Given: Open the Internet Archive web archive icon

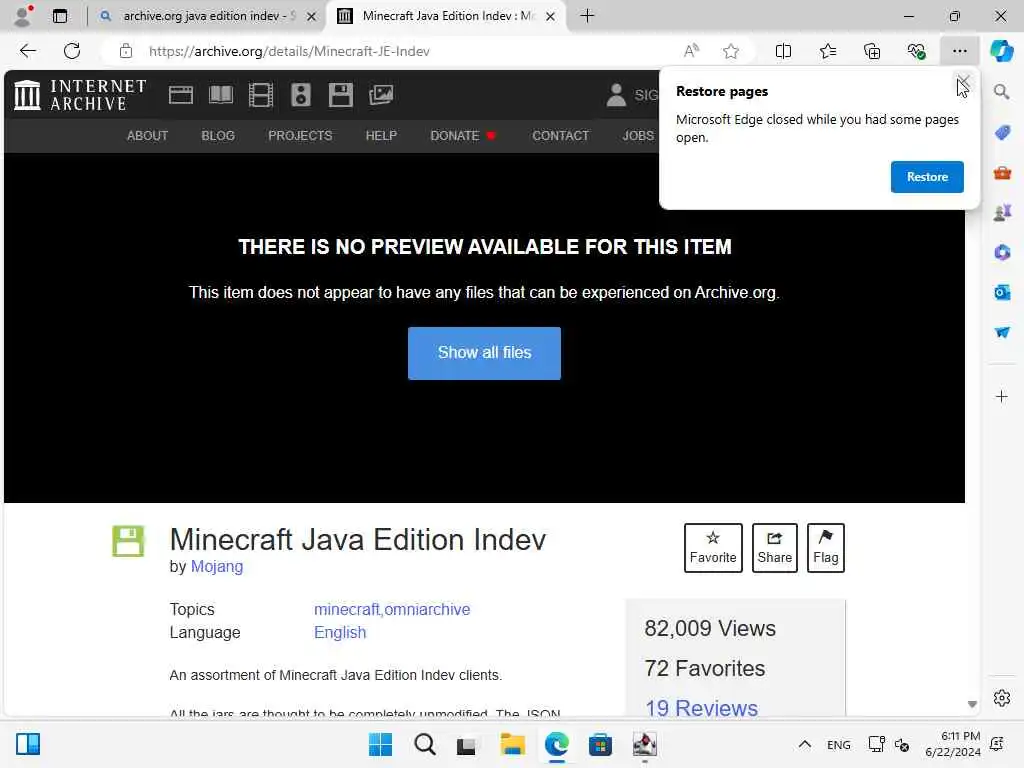Looking at the screenshot, I should click(180, 95).
